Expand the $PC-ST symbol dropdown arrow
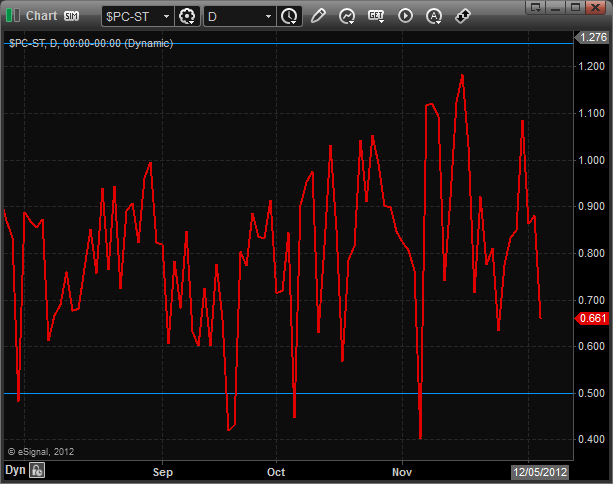Screen dimensions: 613x484 click(166, 16)
